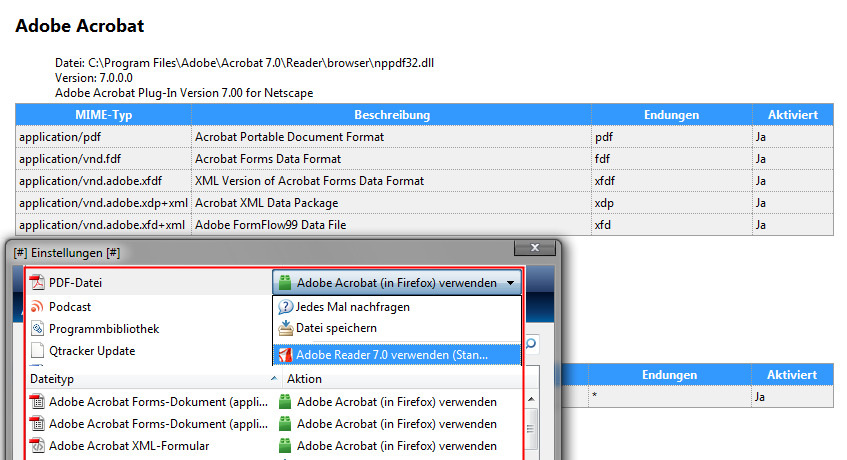Click the xdp extension cell
Image resolution: width=847 pixels, height=460 pixels.
(x=671, y=203)
